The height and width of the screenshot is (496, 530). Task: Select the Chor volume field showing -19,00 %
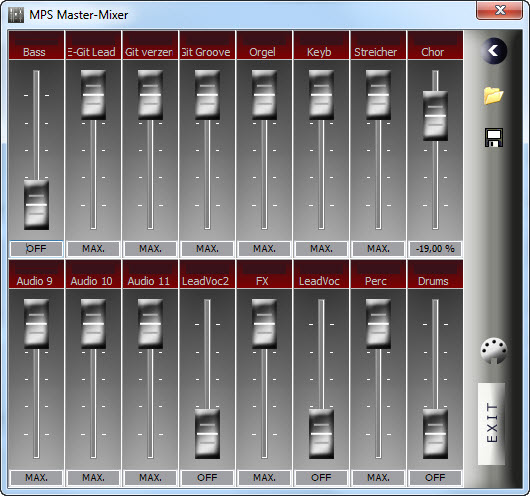435,249
